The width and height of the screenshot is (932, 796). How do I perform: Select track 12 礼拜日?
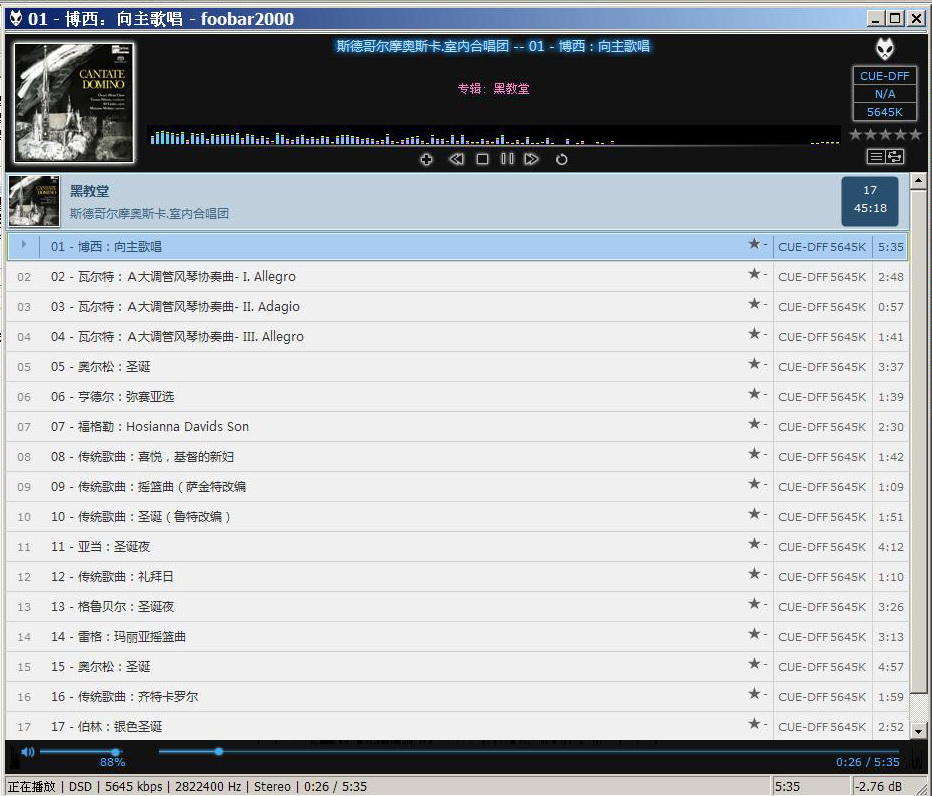click(x=457, y=577)
